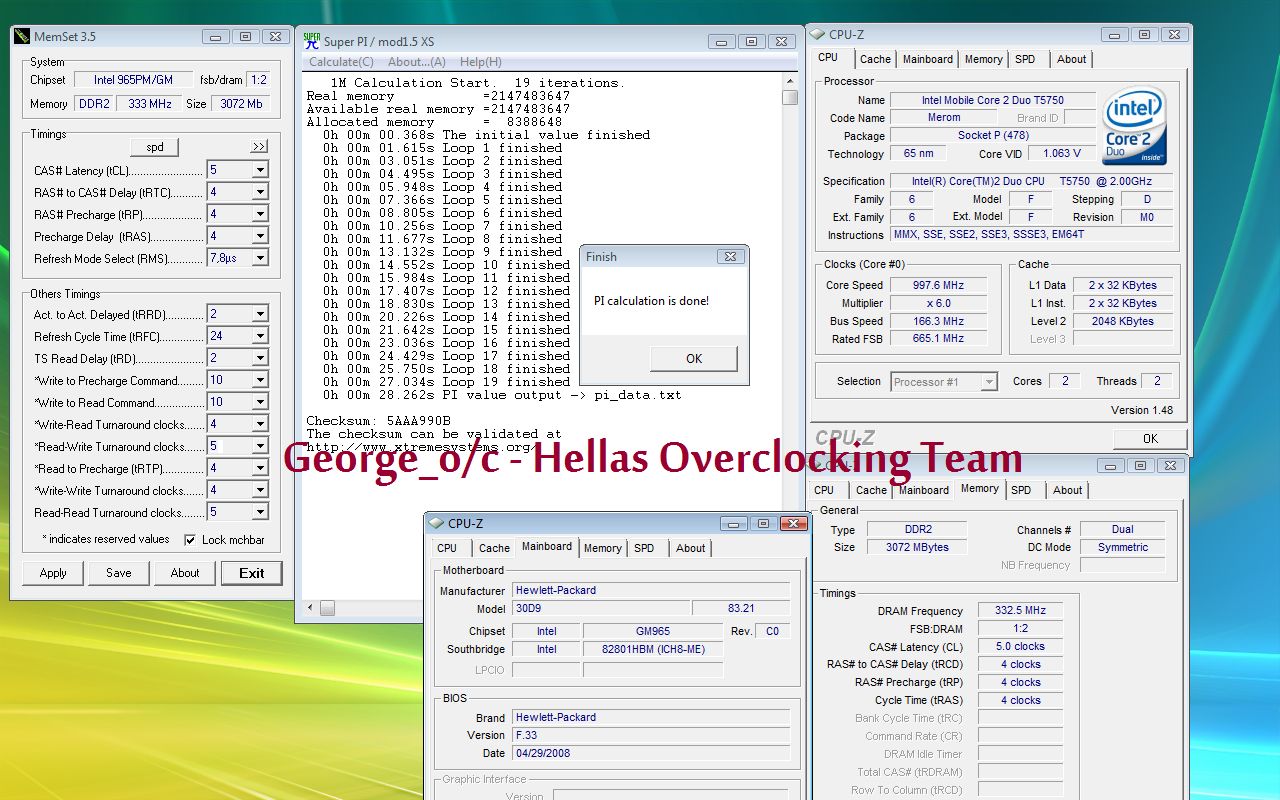
Task: Switch to Memory tab in top CPU-Z window
Action: click(984, 59)
